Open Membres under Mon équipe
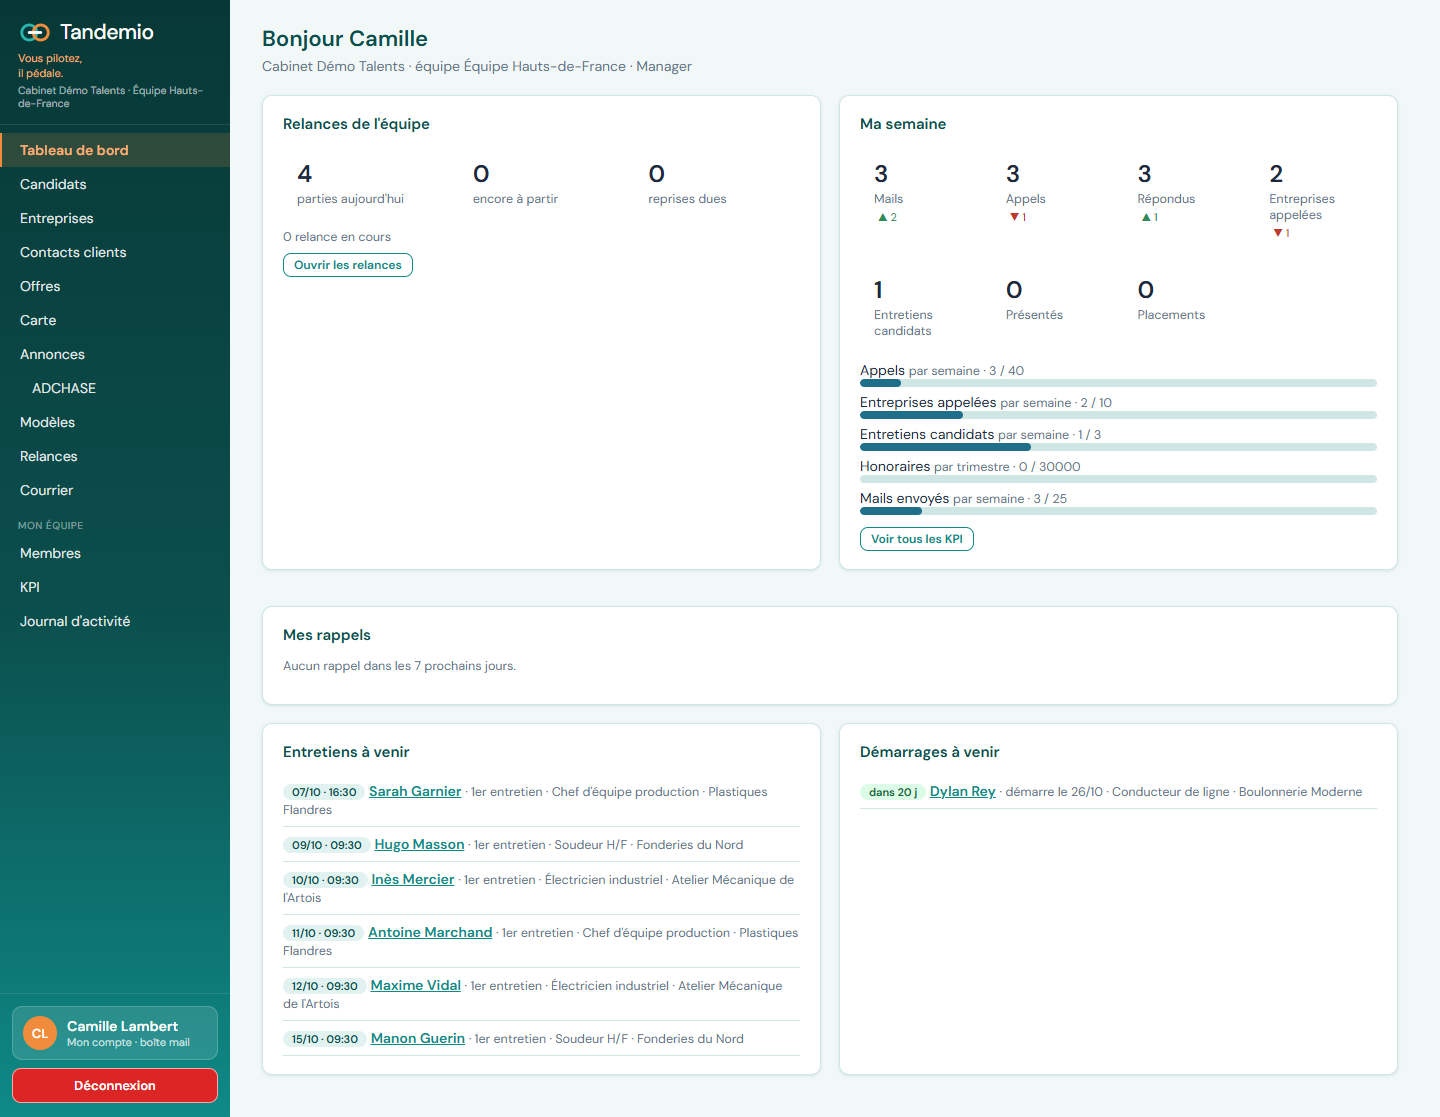 coord(115,553)
